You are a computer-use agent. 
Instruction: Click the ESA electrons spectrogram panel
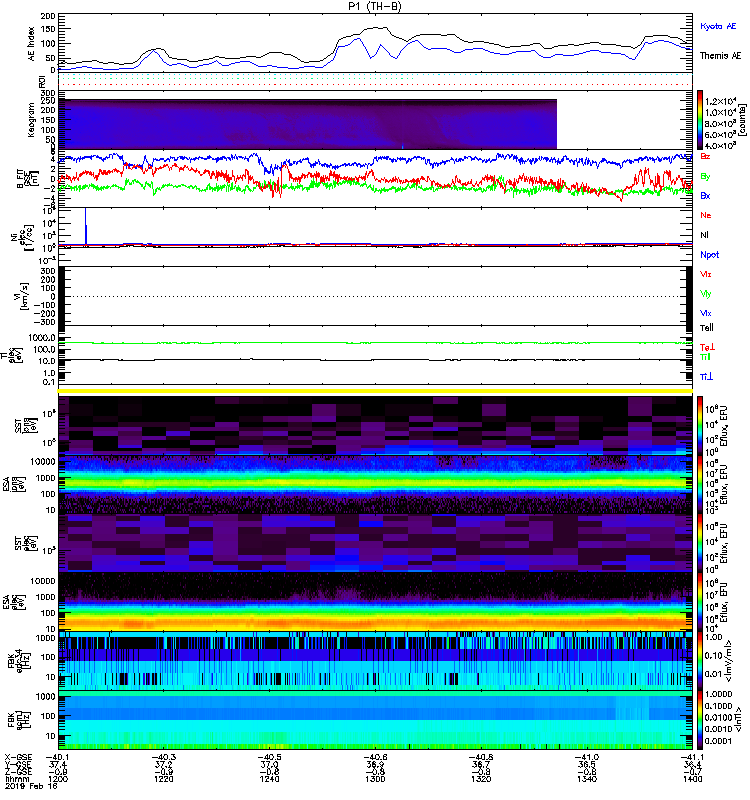[375, 602]
